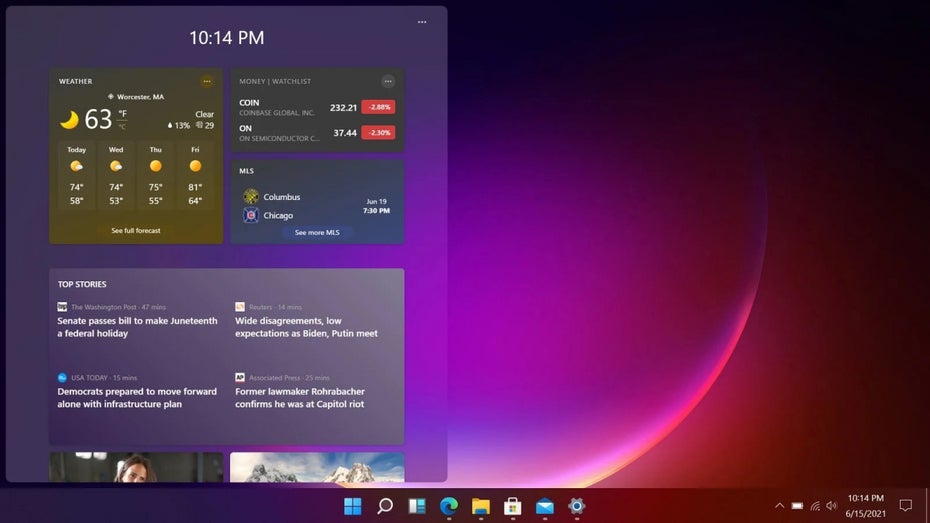Click the TOP STORIES heading
Viewport: 930px width, 523px height.
point(82,284)
